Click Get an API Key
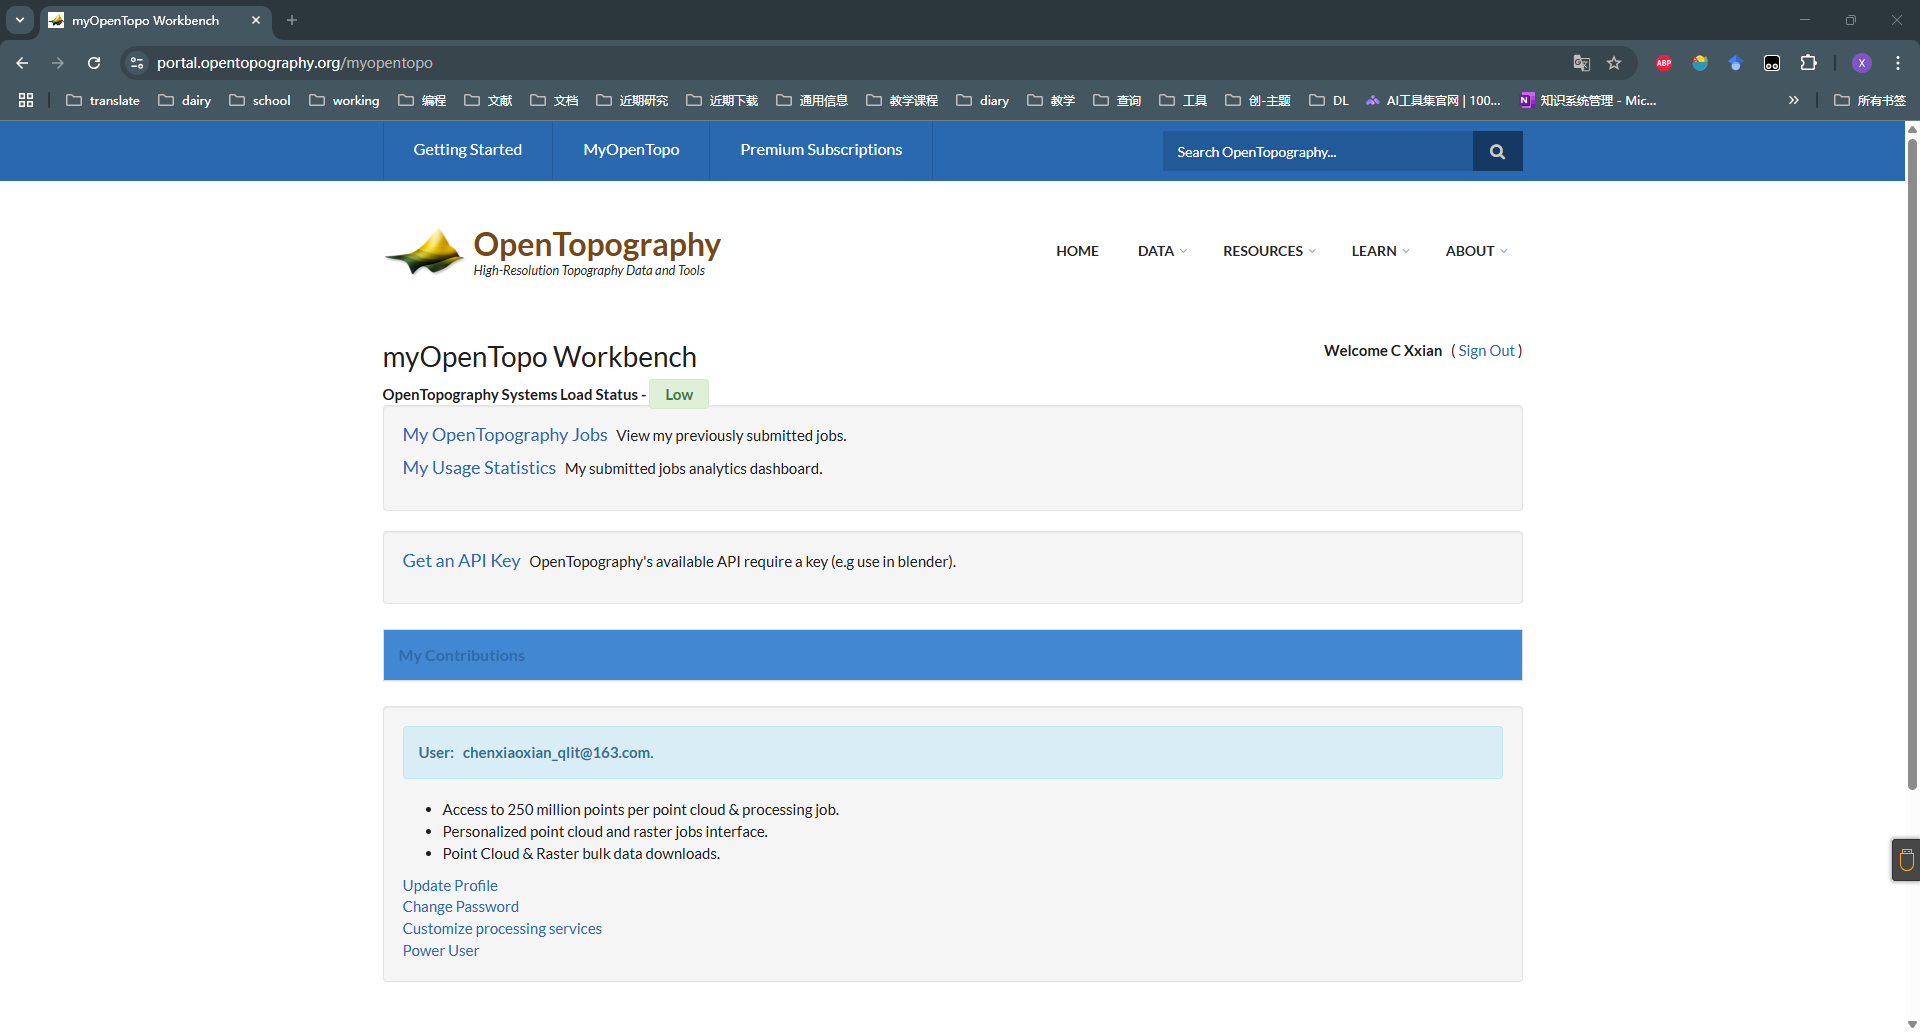Screen dimensions: 1920x1032 [x=461, y=561]
